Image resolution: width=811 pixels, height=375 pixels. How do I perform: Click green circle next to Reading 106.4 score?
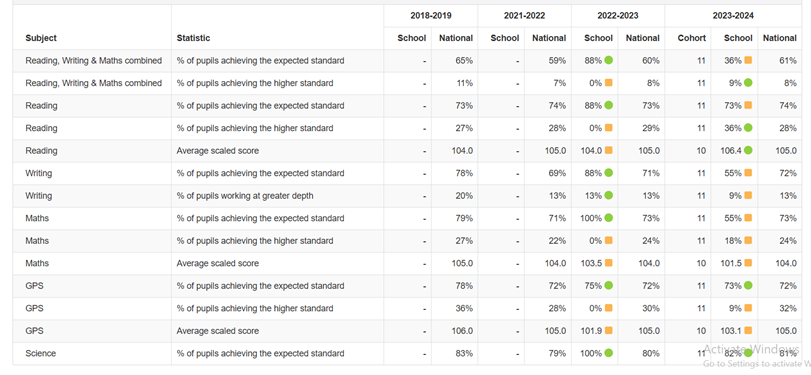click(x=748, y=151)
